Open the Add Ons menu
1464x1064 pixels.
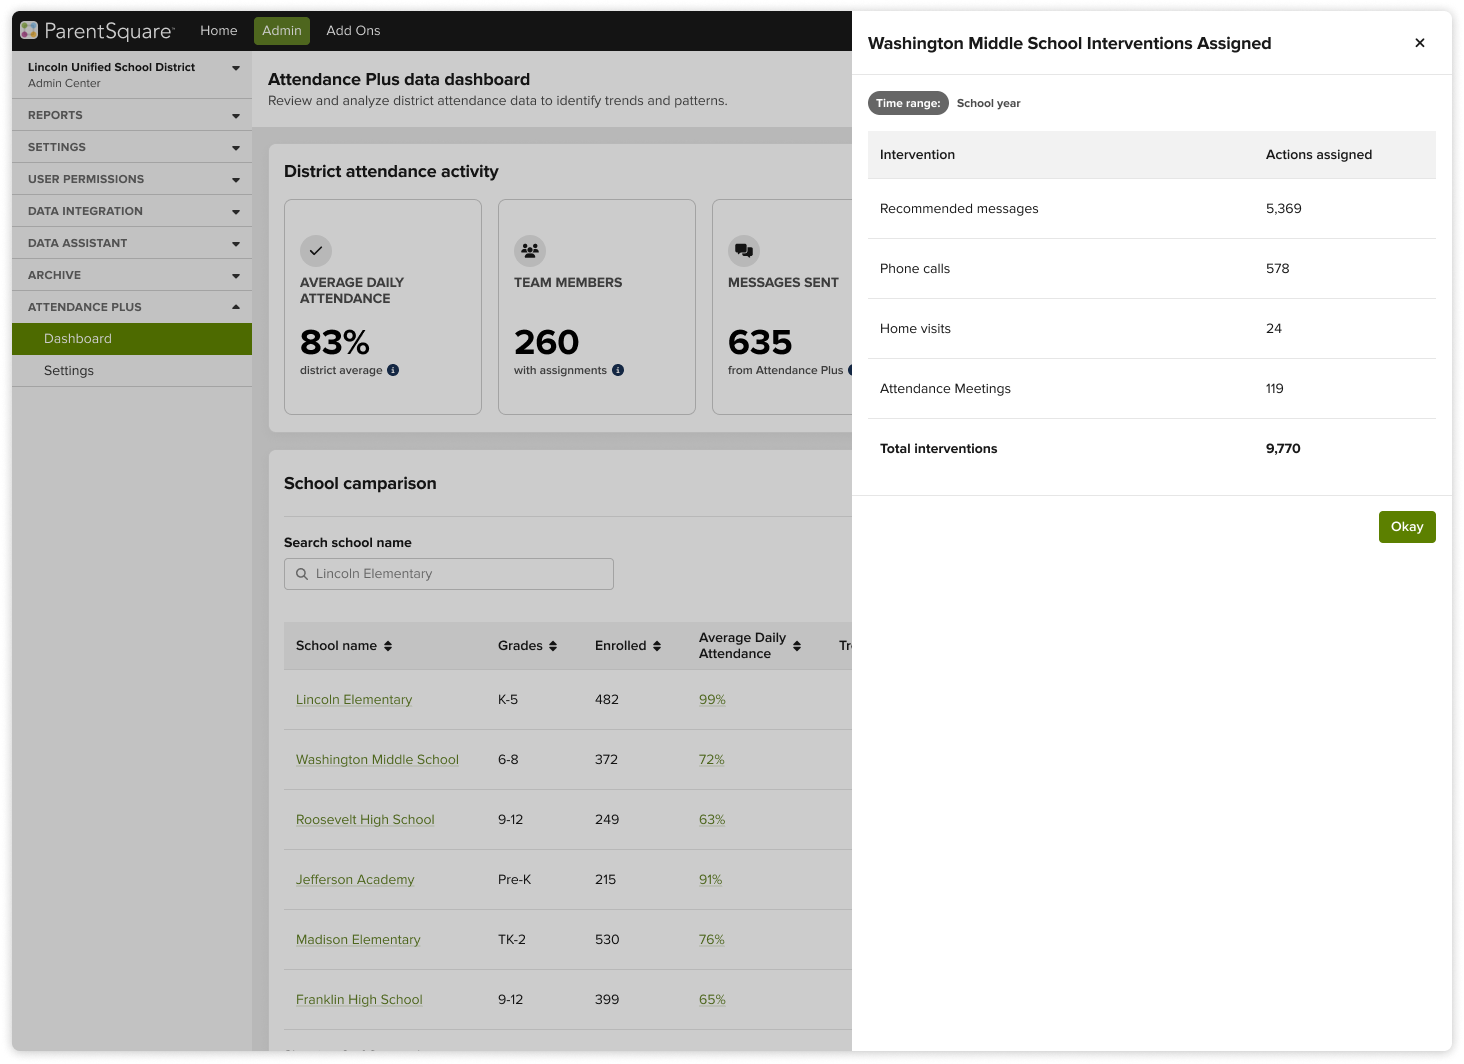353,31
